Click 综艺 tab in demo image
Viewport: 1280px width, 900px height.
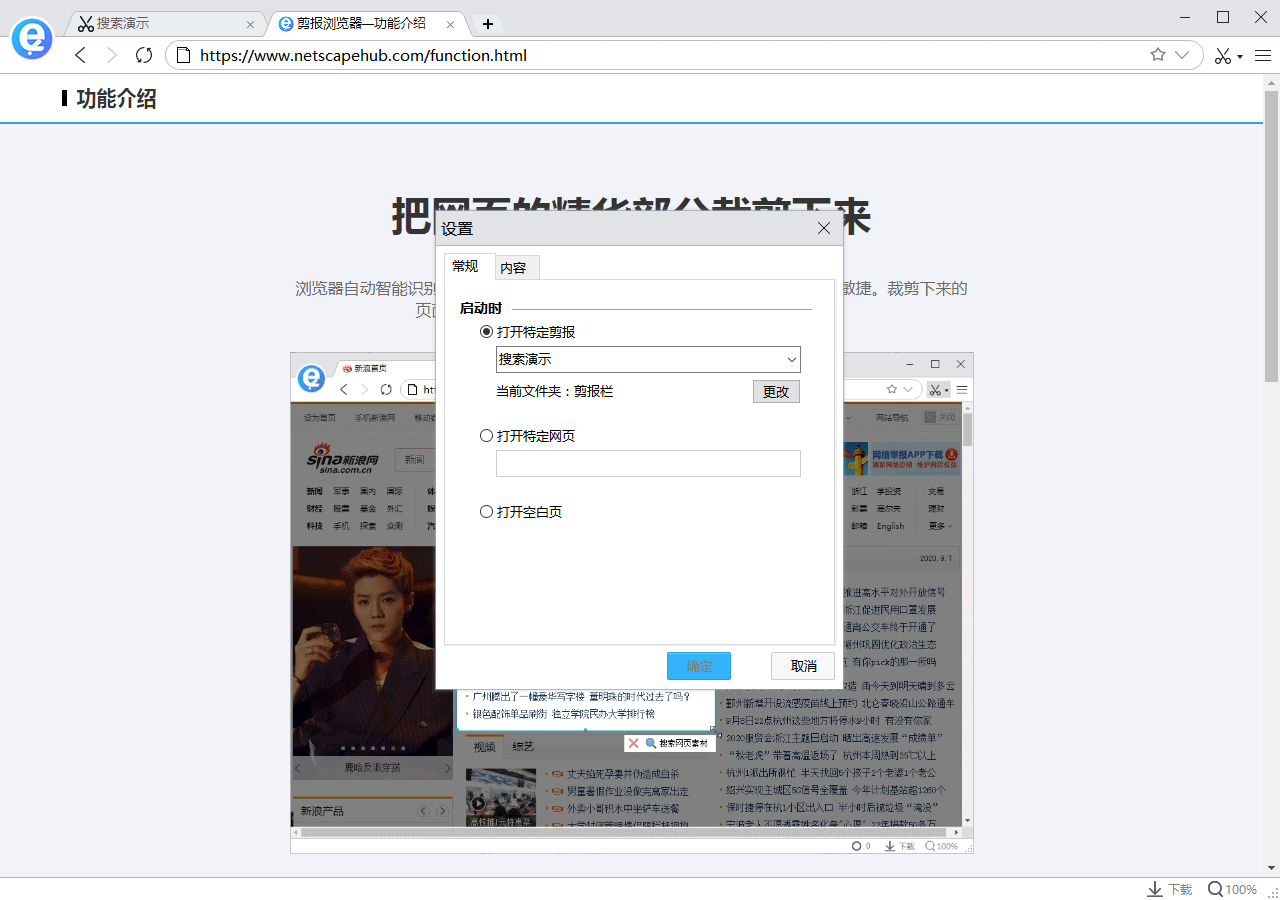click(x=523, y=747)
